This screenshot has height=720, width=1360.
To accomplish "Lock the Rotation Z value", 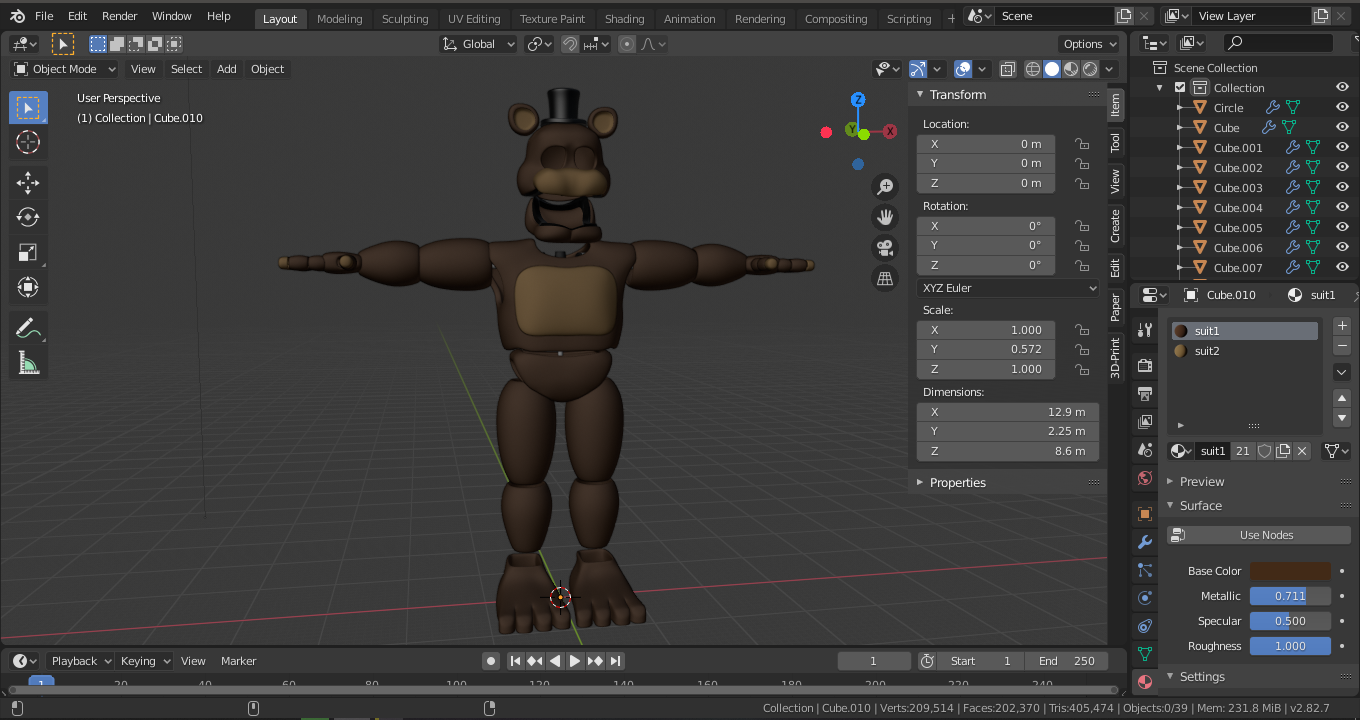I will pos(1082,265).
